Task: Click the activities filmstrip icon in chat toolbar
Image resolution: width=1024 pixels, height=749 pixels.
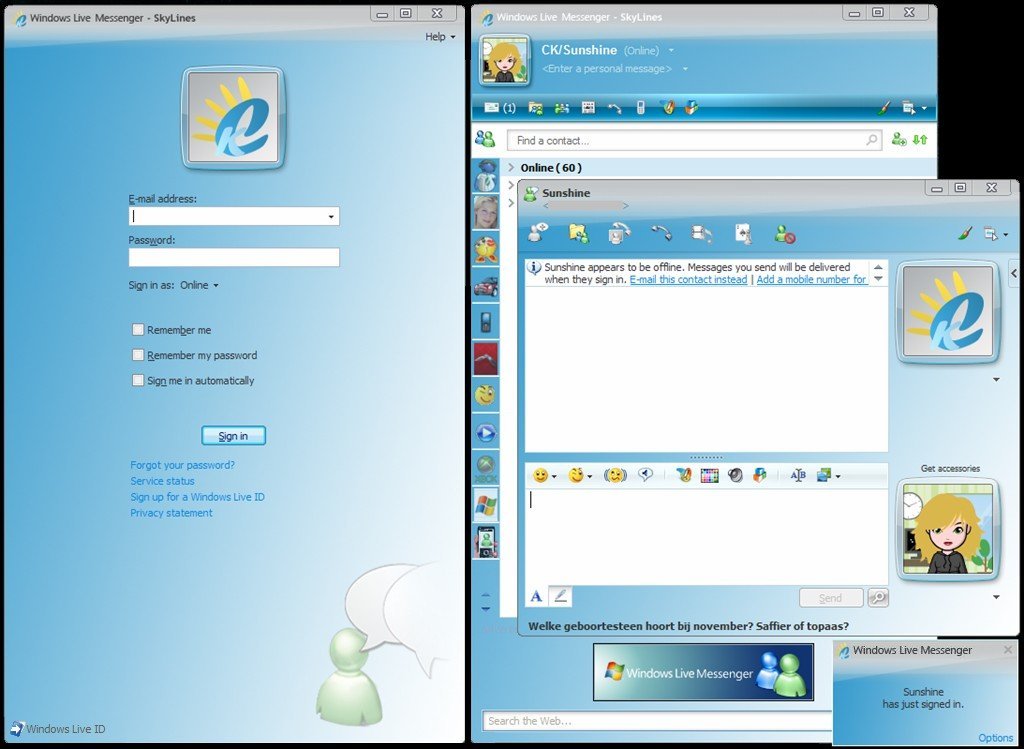Action: [701, 233]
